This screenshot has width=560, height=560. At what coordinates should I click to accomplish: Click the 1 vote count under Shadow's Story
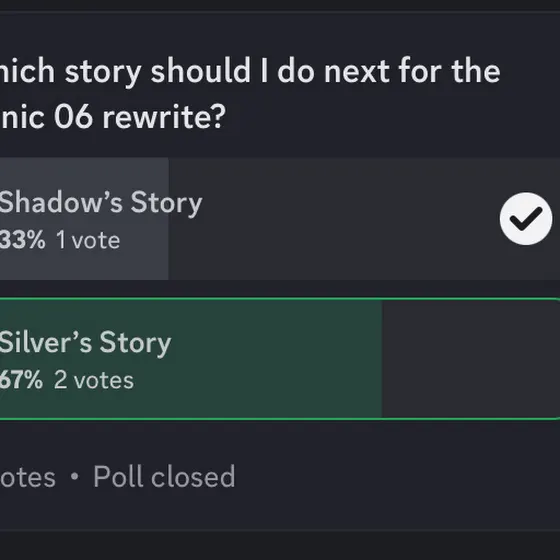pyautogui.click(x=88, y=240)
